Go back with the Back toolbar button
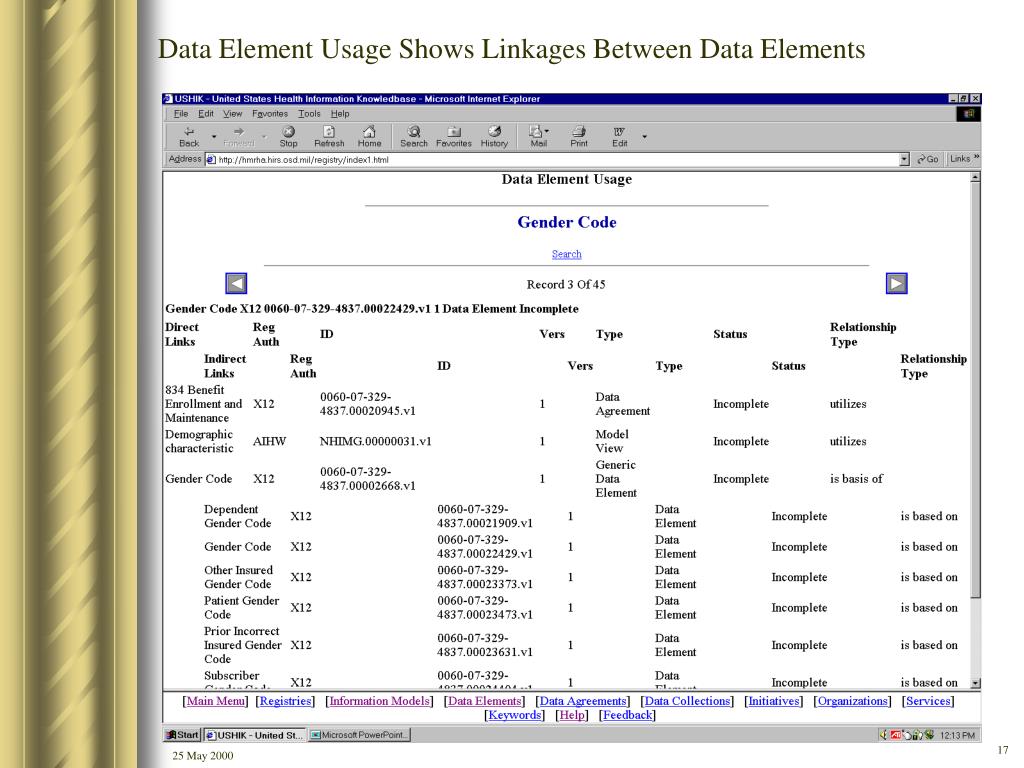1024x768 pixels. pyautogui.click(x=189, y=136)
